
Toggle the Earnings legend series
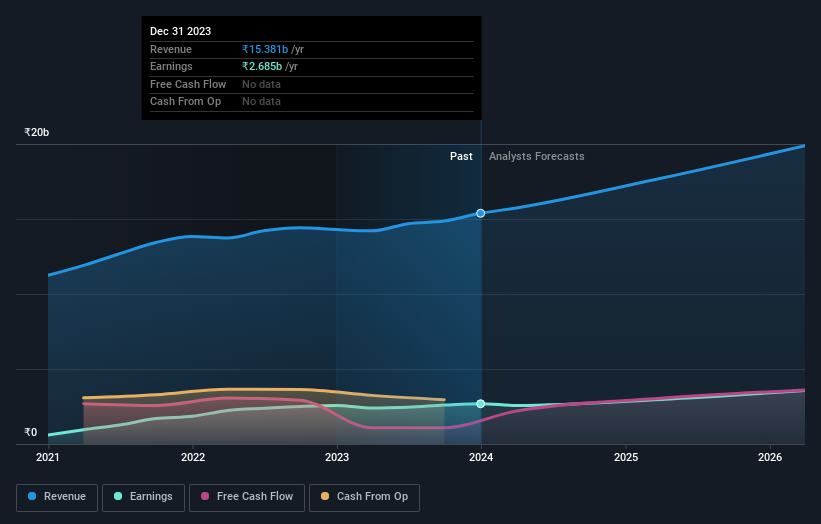[143, 497]
